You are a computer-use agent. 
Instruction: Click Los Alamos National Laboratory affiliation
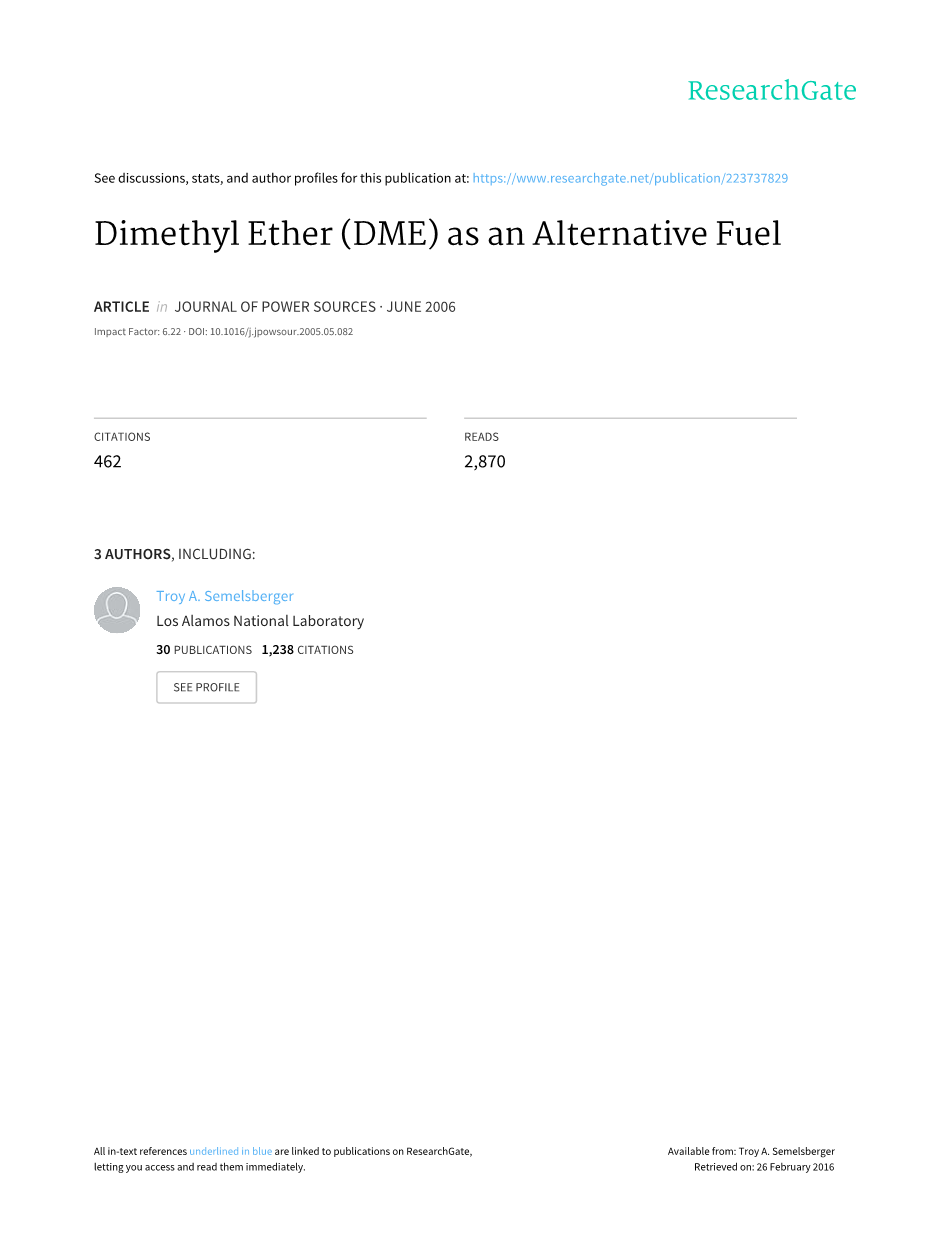point(260,621)
